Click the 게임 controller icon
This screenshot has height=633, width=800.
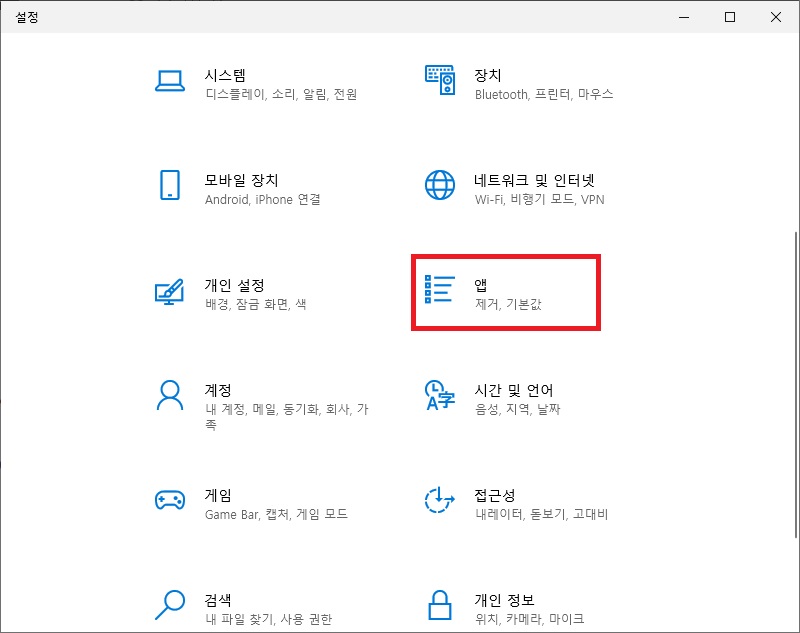(x=170, y=499)
